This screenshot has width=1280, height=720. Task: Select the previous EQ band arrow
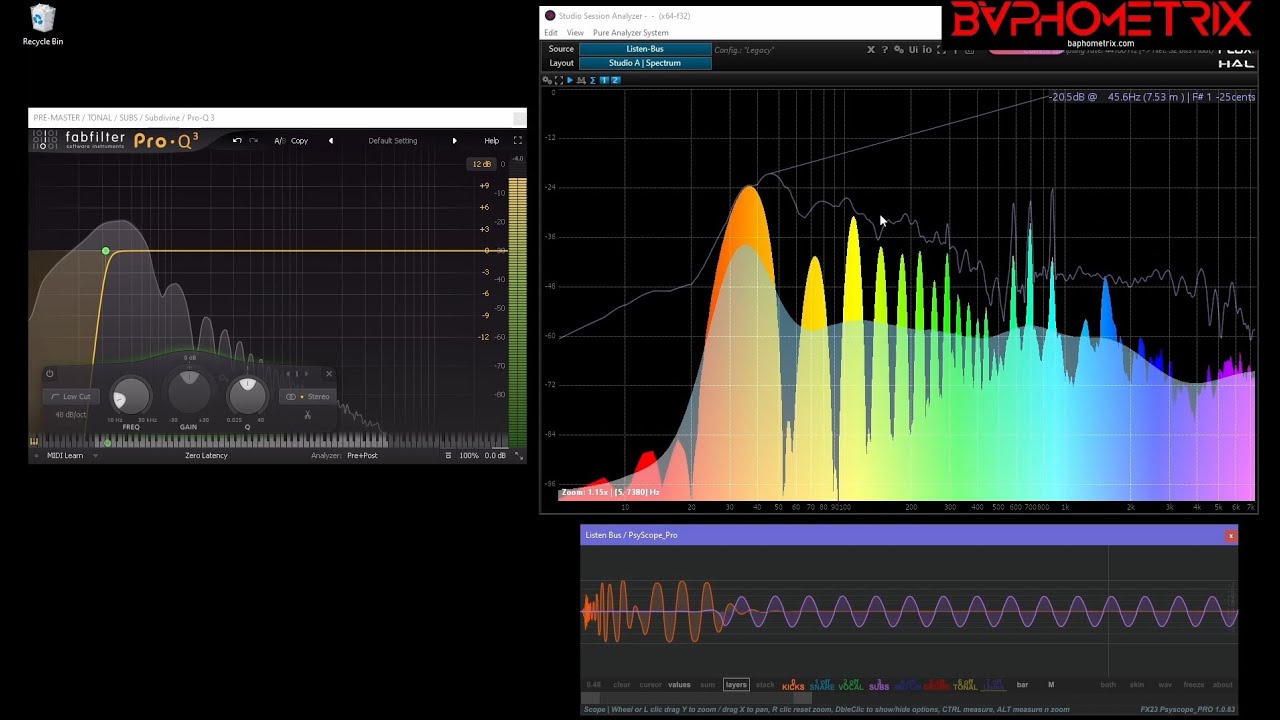coord(288,374)
